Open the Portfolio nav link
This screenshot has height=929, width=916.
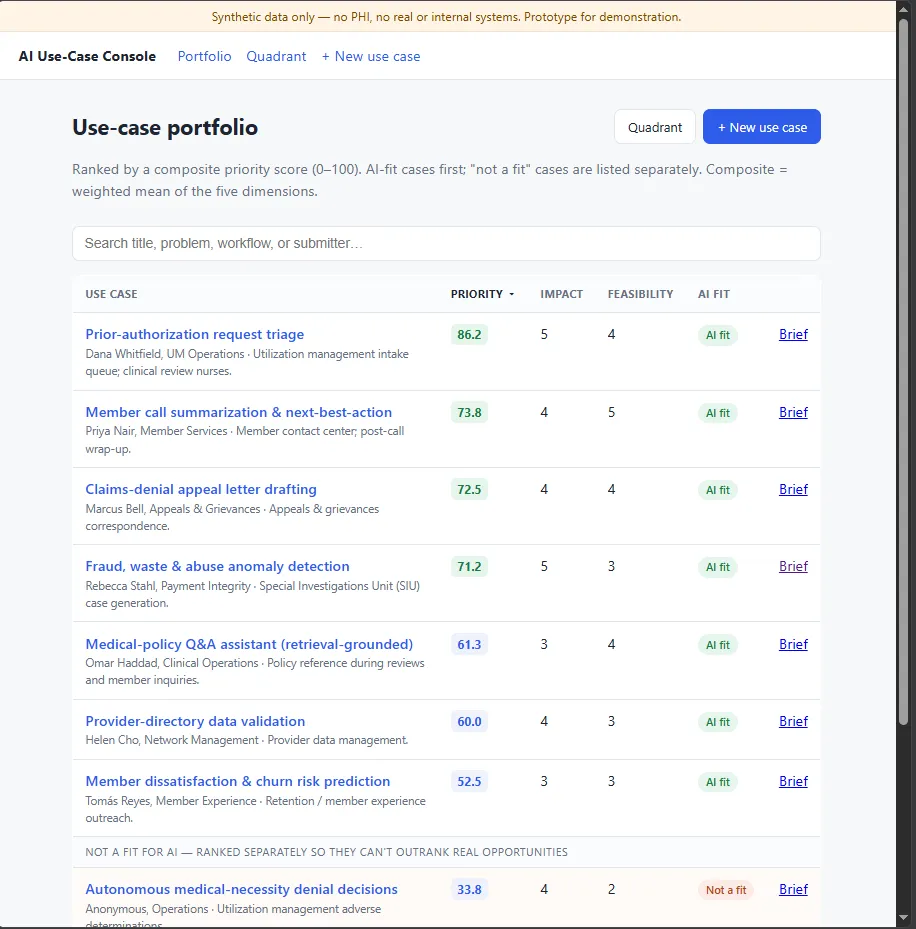pyautogui.click(x=204, y=56)
